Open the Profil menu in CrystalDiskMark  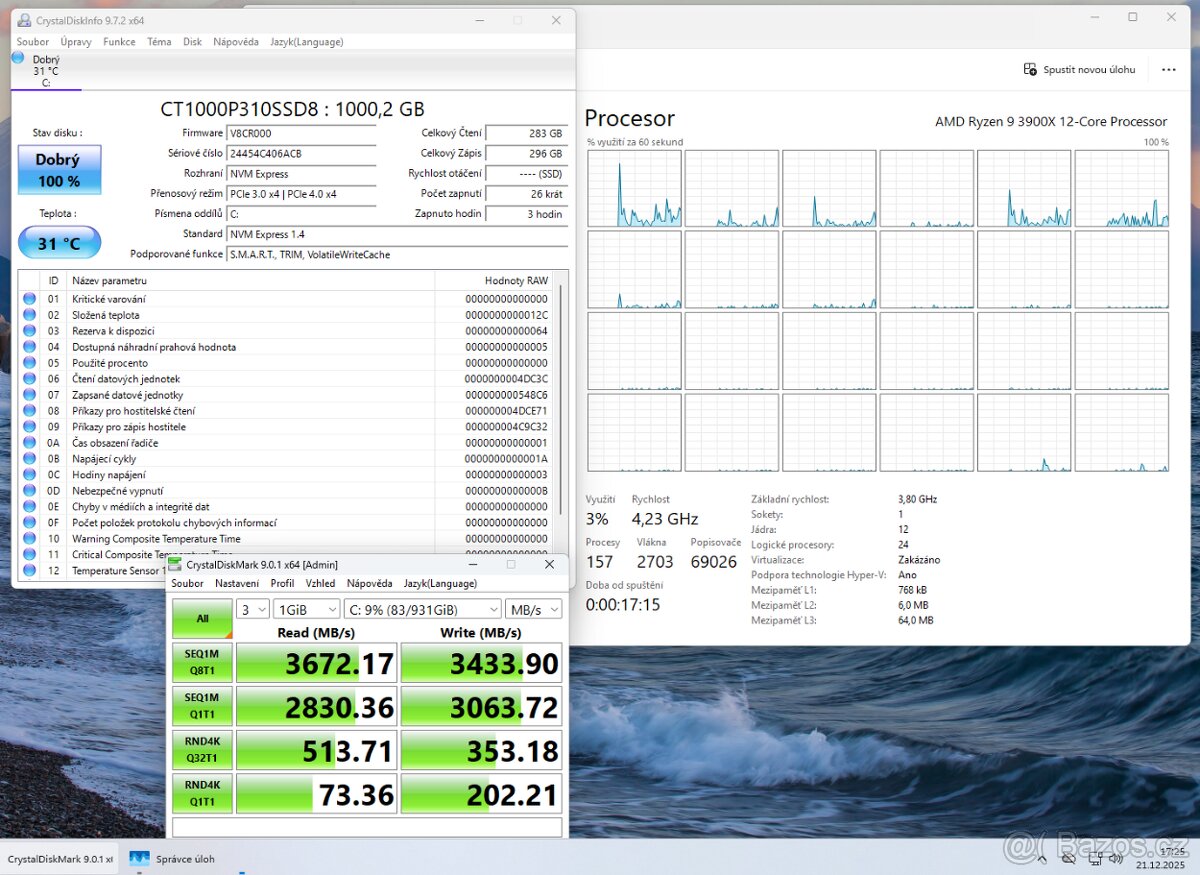282,583
